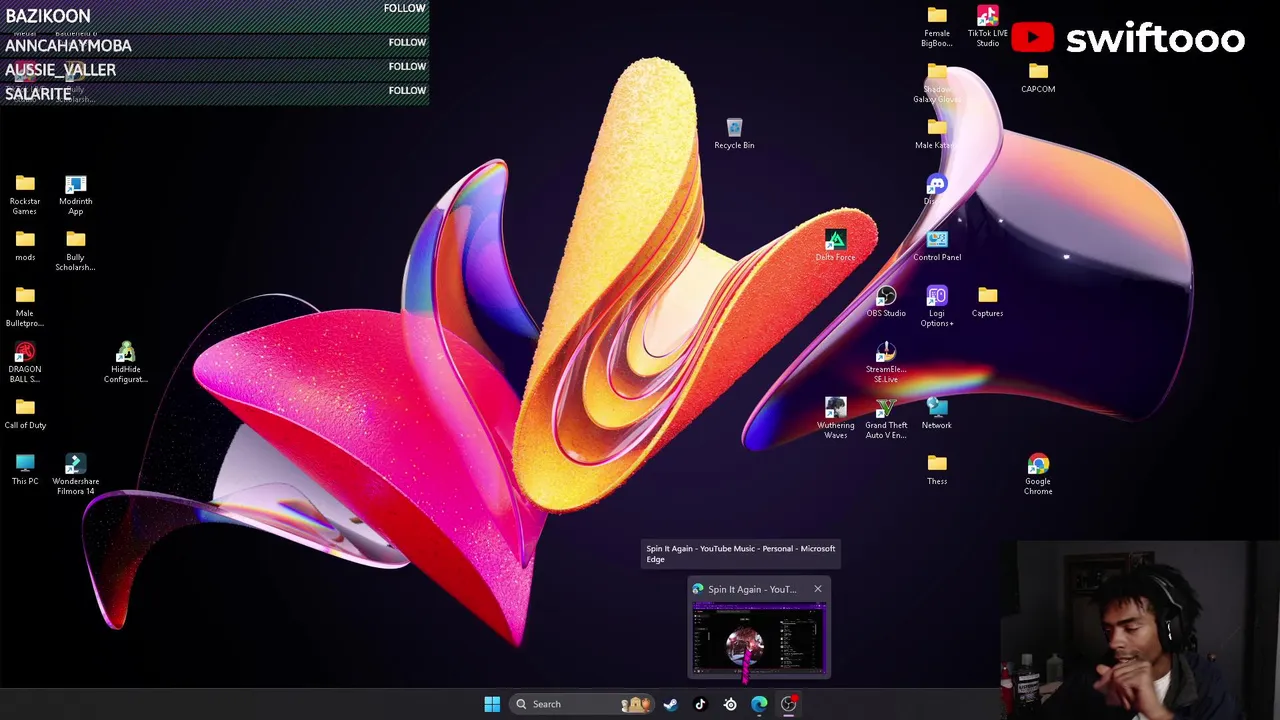Open the Control Panel shortcut
Screen dimensions: 1280x720
[x=937, y=246]
